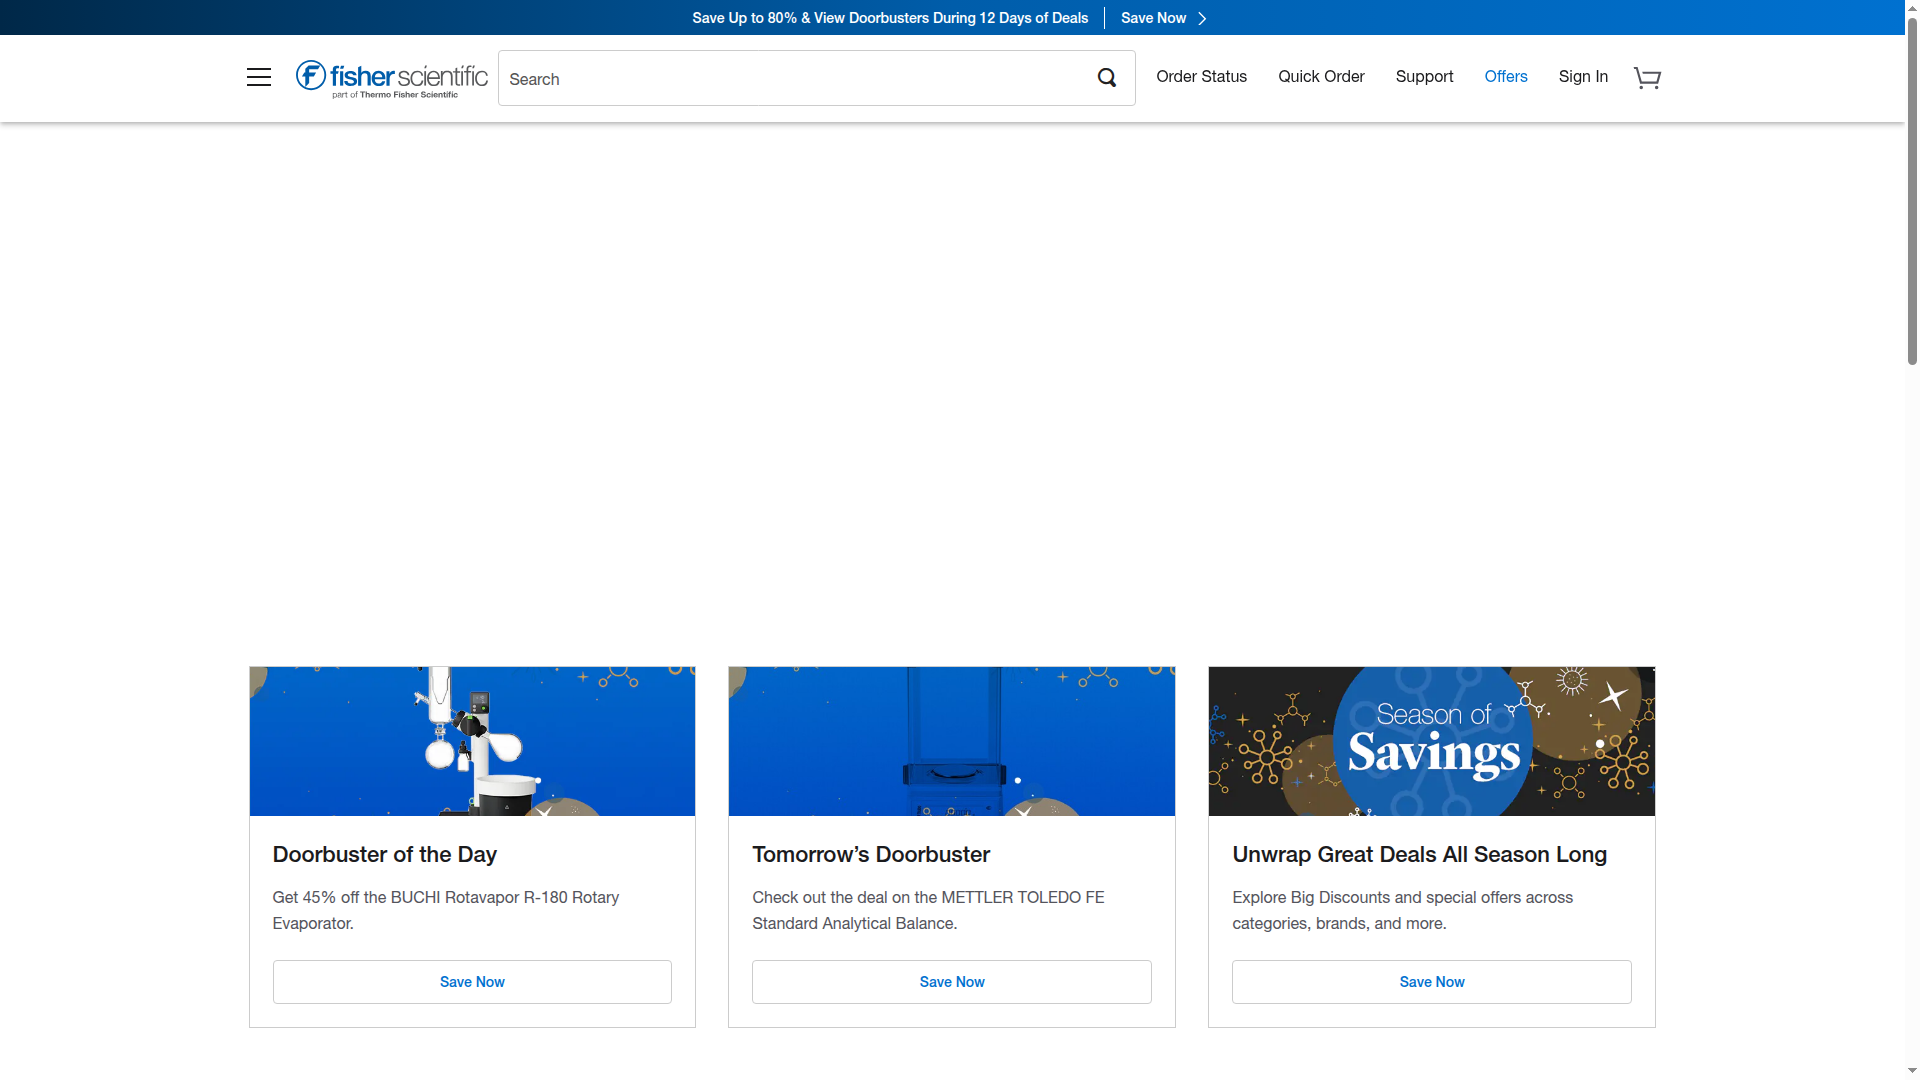1920x1080 pixels.
Task: Click the scrollbar down arrow
Action: pyautogui.click(x=1911, y=1070)
